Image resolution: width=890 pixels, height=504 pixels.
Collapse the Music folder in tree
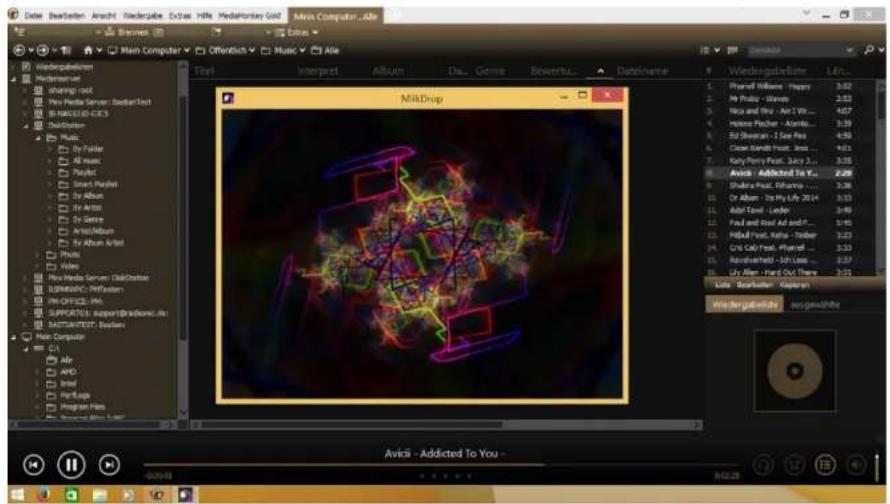pos(39,137)
